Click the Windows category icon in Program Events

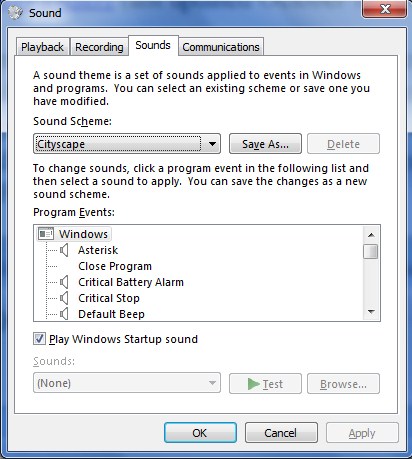pos(46,234)
